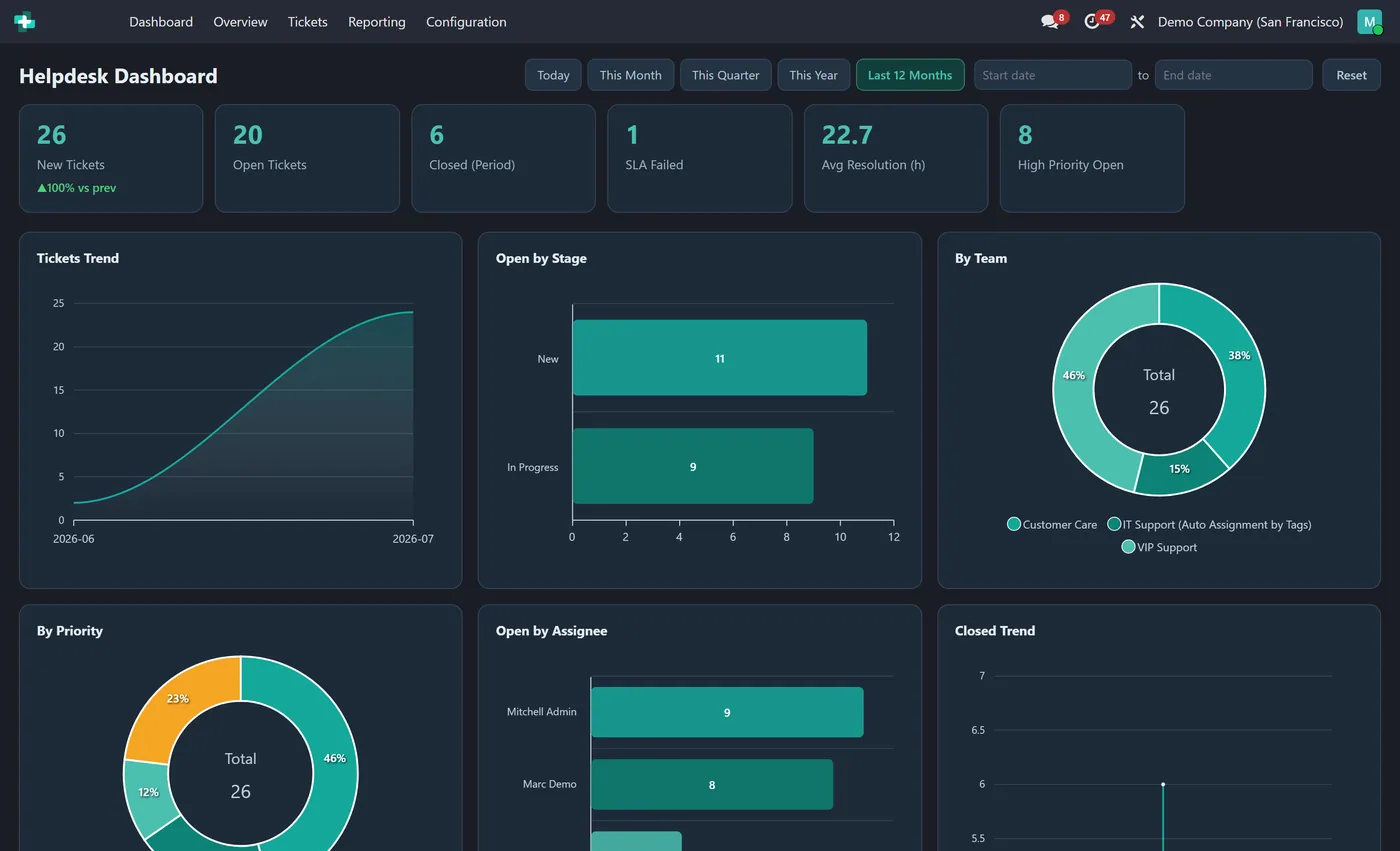Open the Open Tickets card
The image size is (1400, 851).
pos(307,158)
